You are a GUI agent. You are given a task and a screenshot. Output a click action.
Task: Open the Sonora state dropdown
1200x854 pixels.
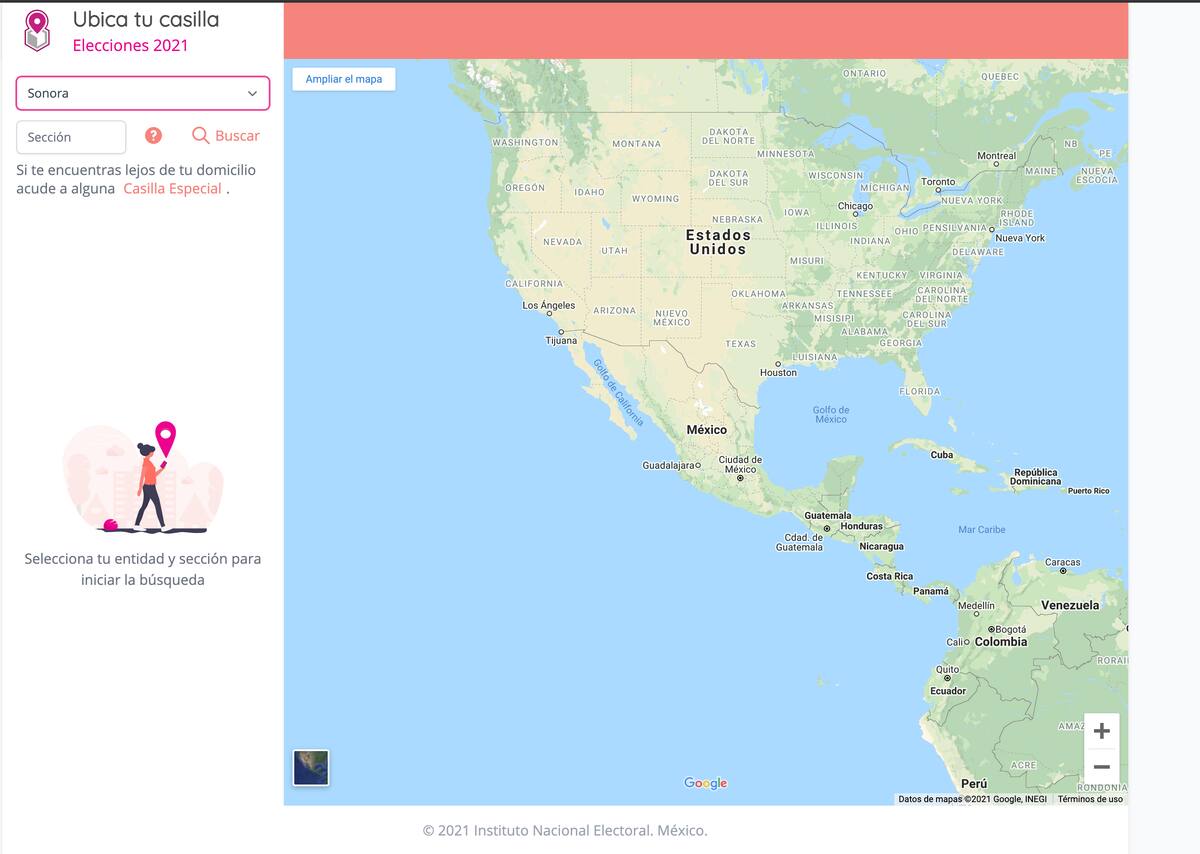point(142,93)
